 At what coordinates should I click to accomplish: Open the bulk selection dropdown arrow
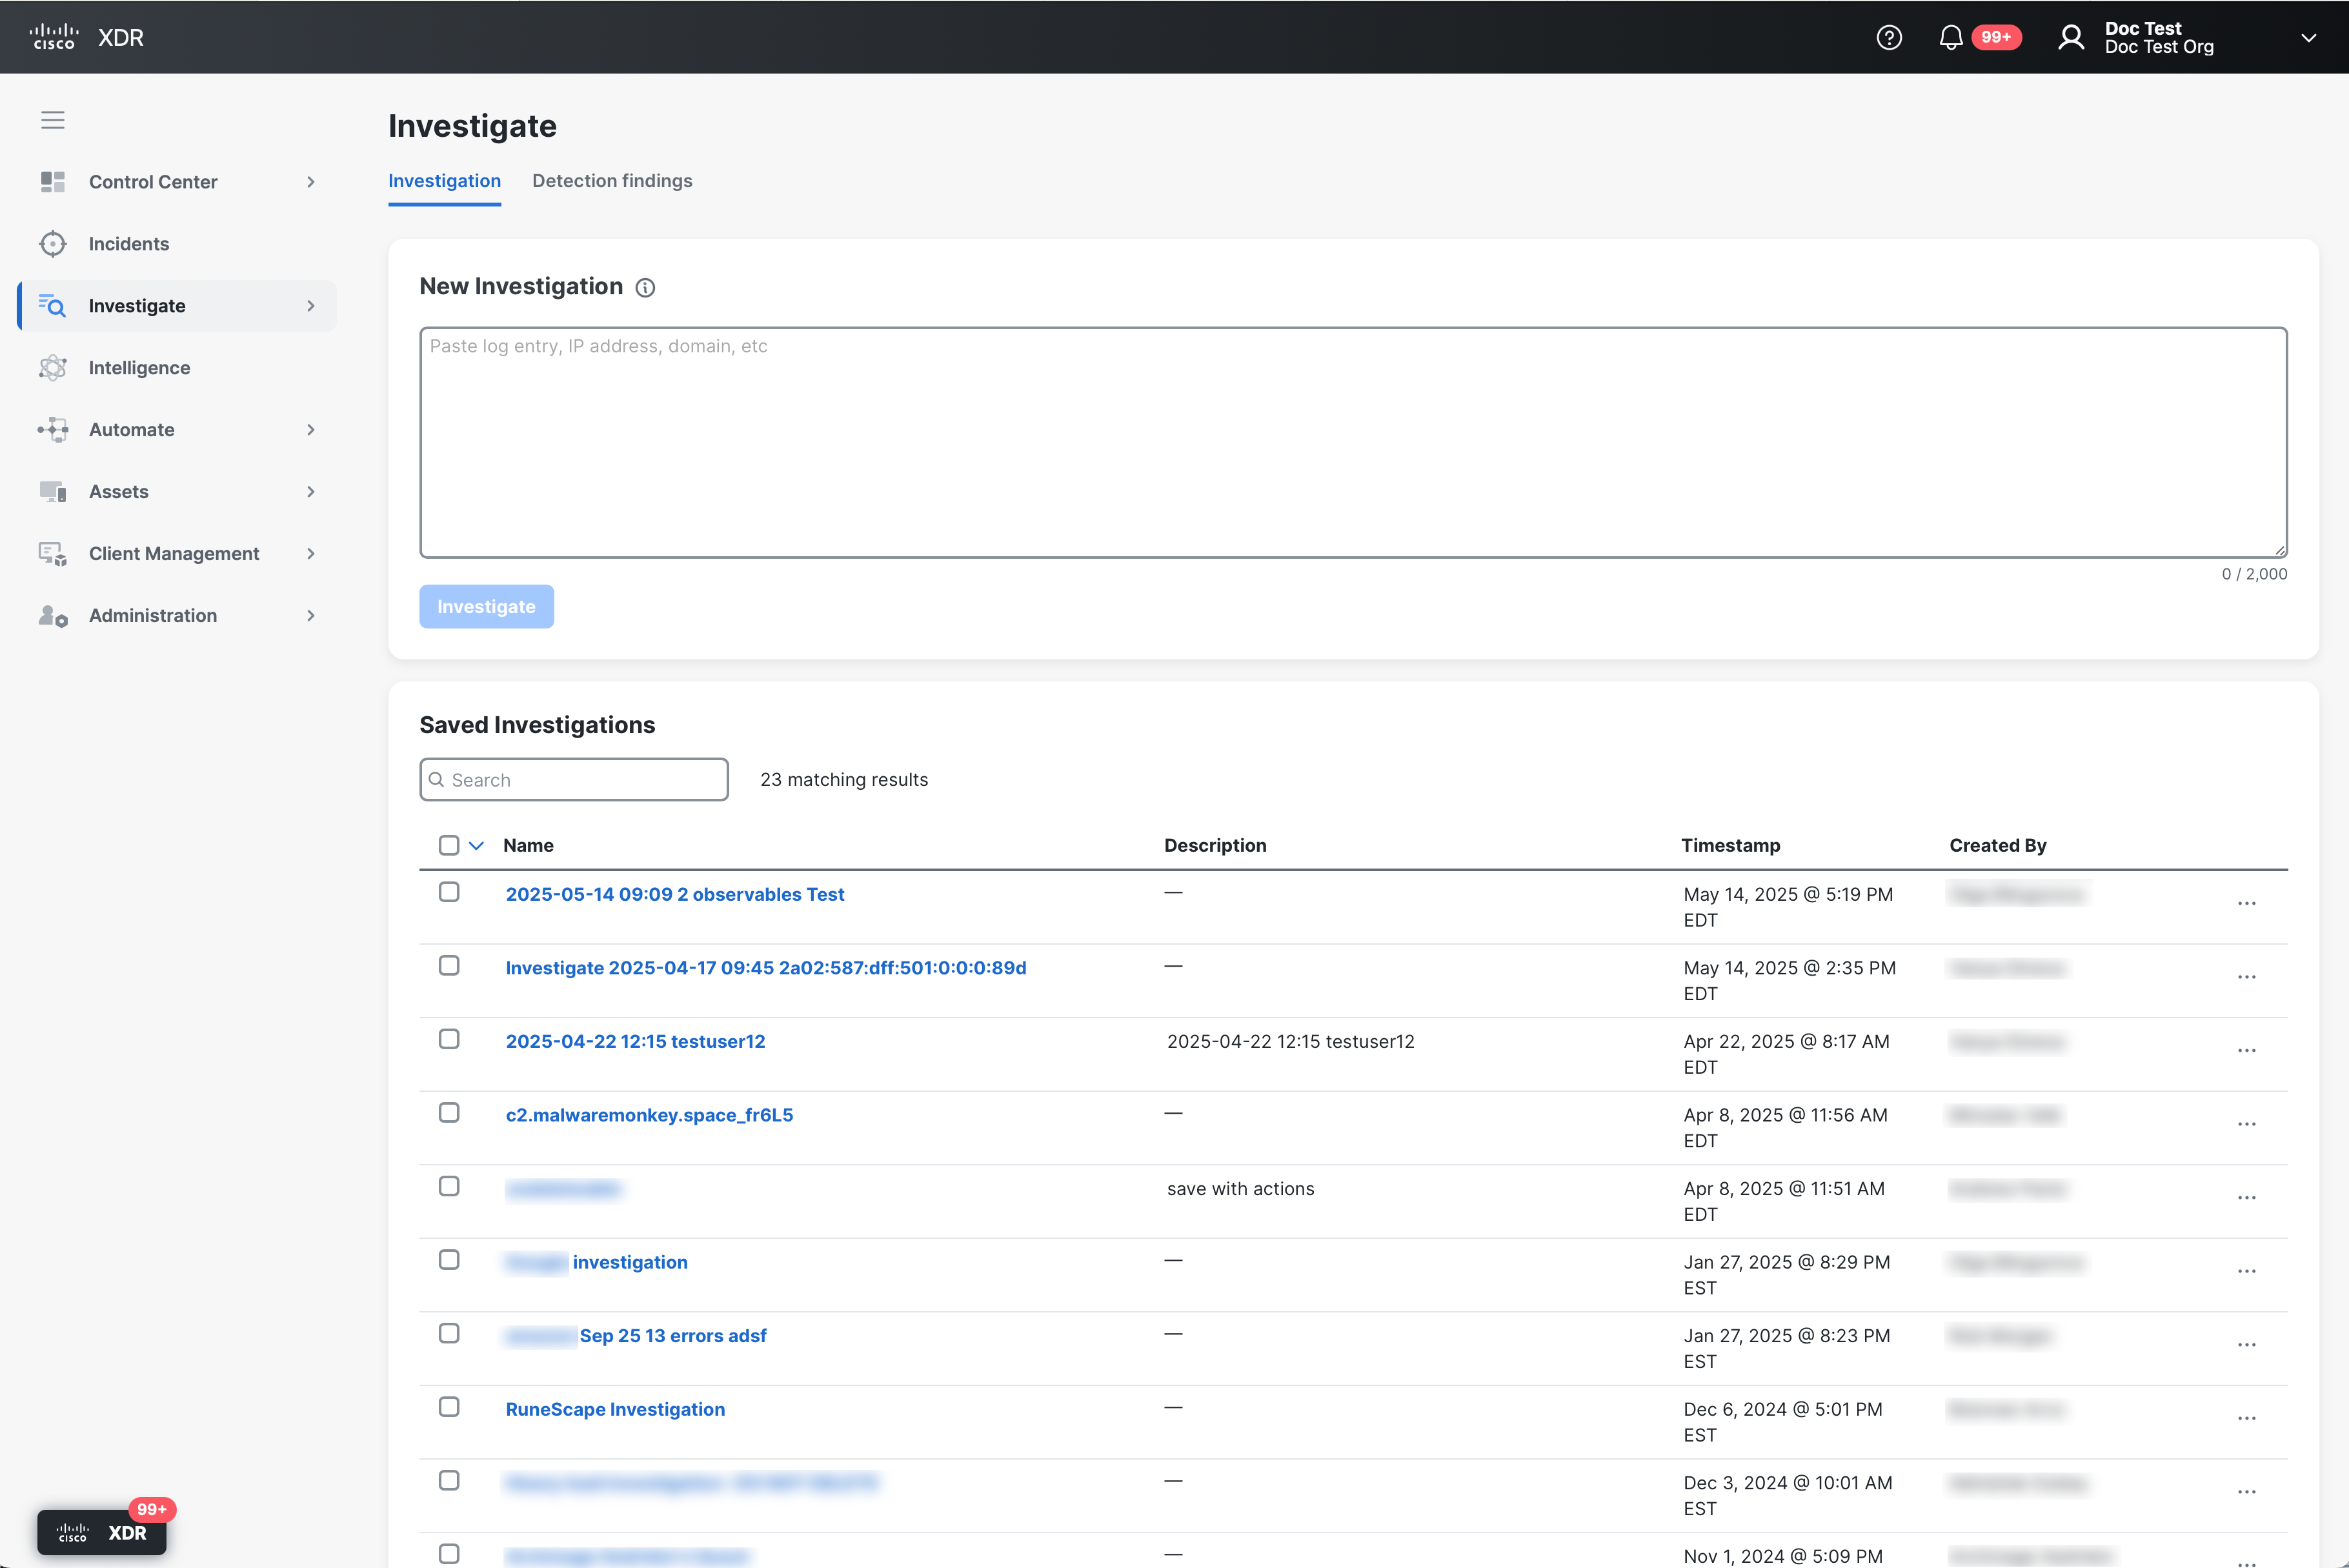[x=477, y=846]
